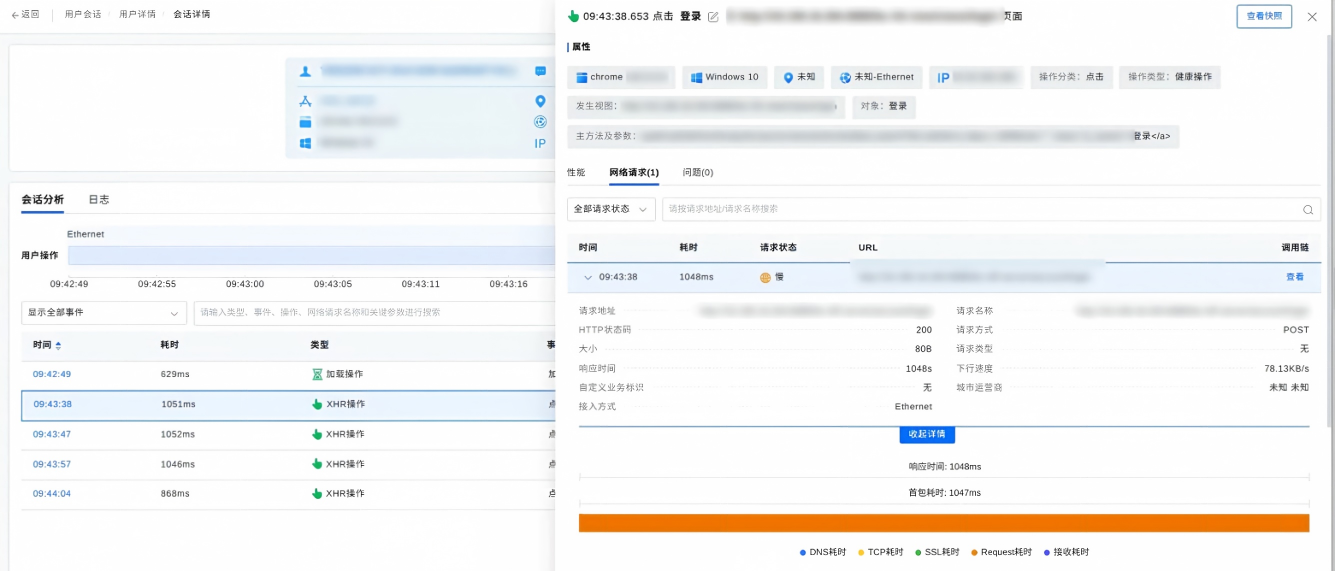Click the 对象：登录 tag
The image size is (1335, 571).
pos(884,107)
